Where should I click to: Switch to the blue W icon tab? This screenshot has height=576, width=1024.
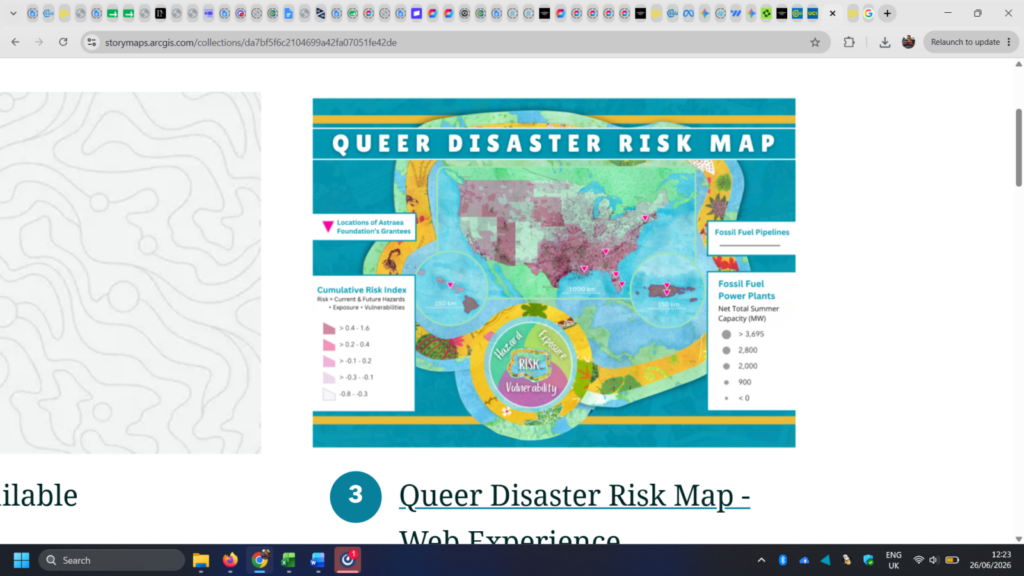(x=736, y=13)
